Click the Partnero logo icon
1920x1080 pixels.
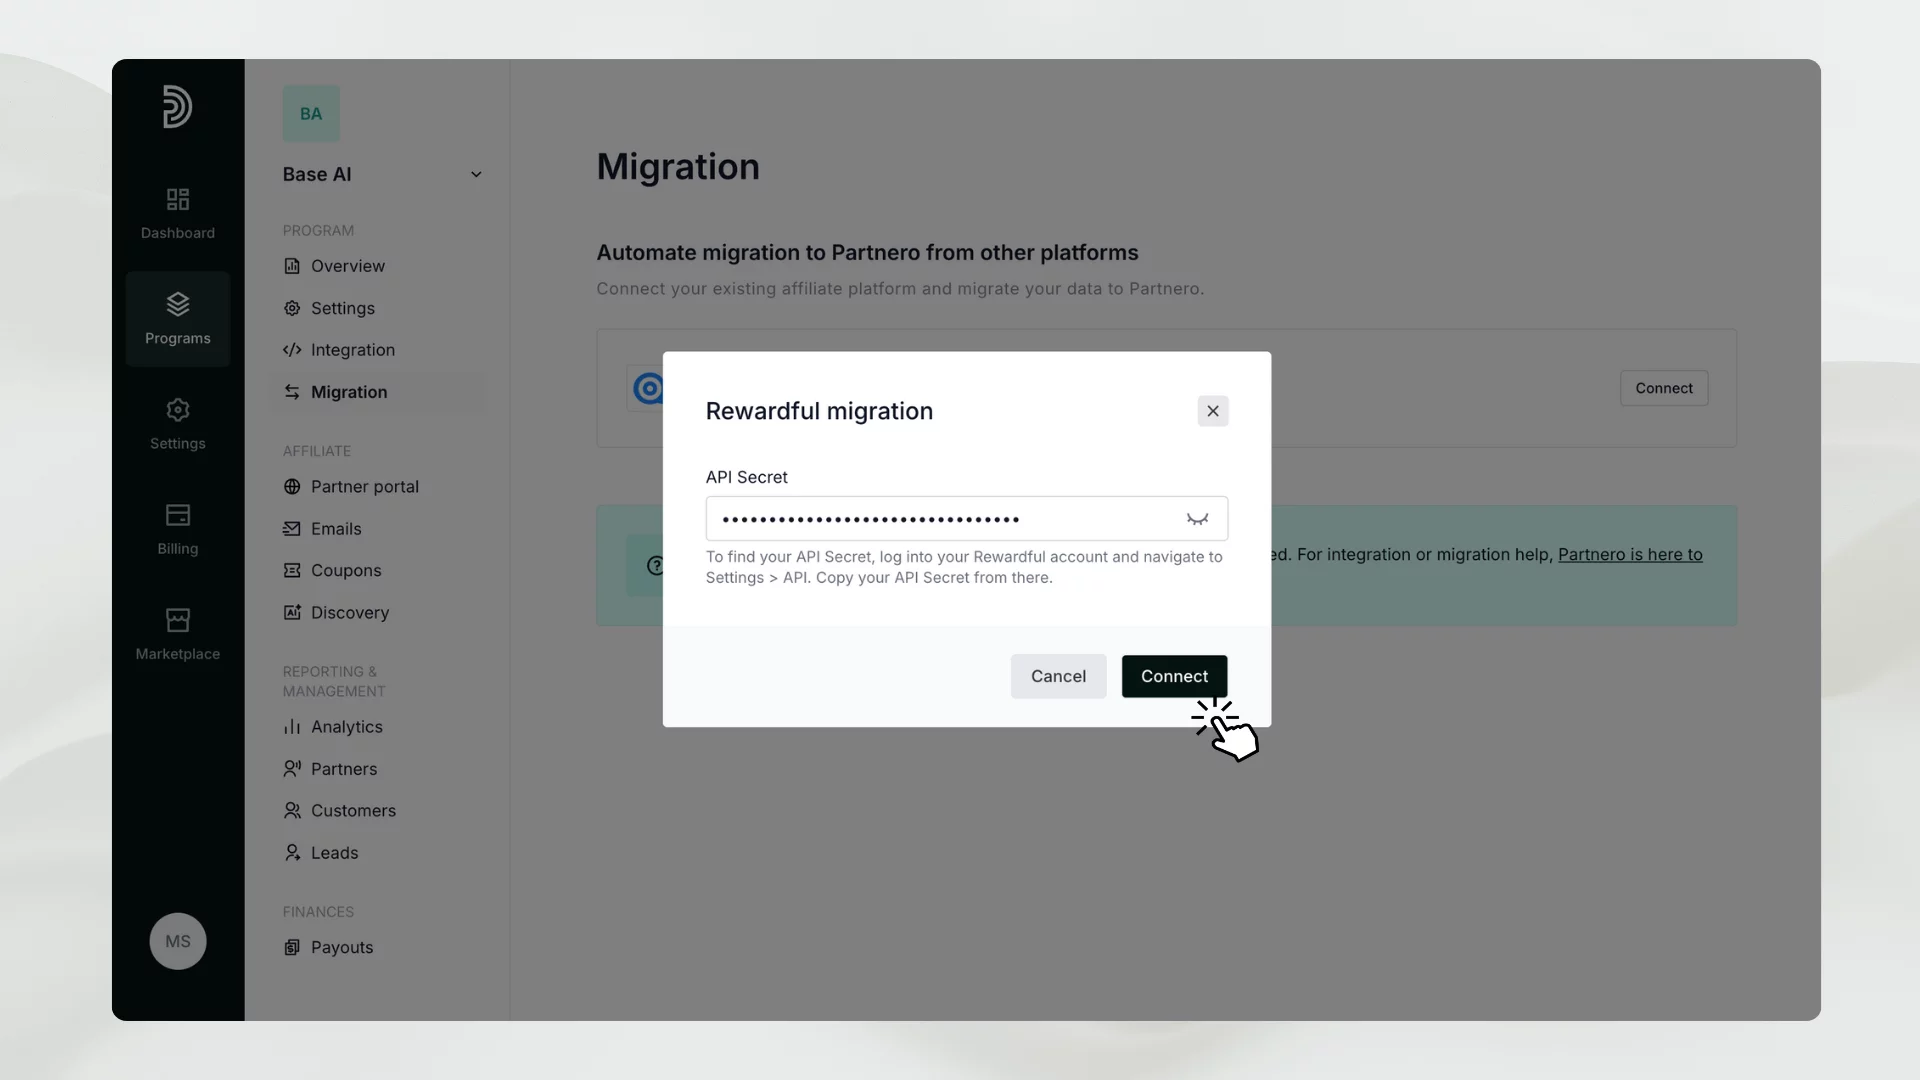(177, 107)
